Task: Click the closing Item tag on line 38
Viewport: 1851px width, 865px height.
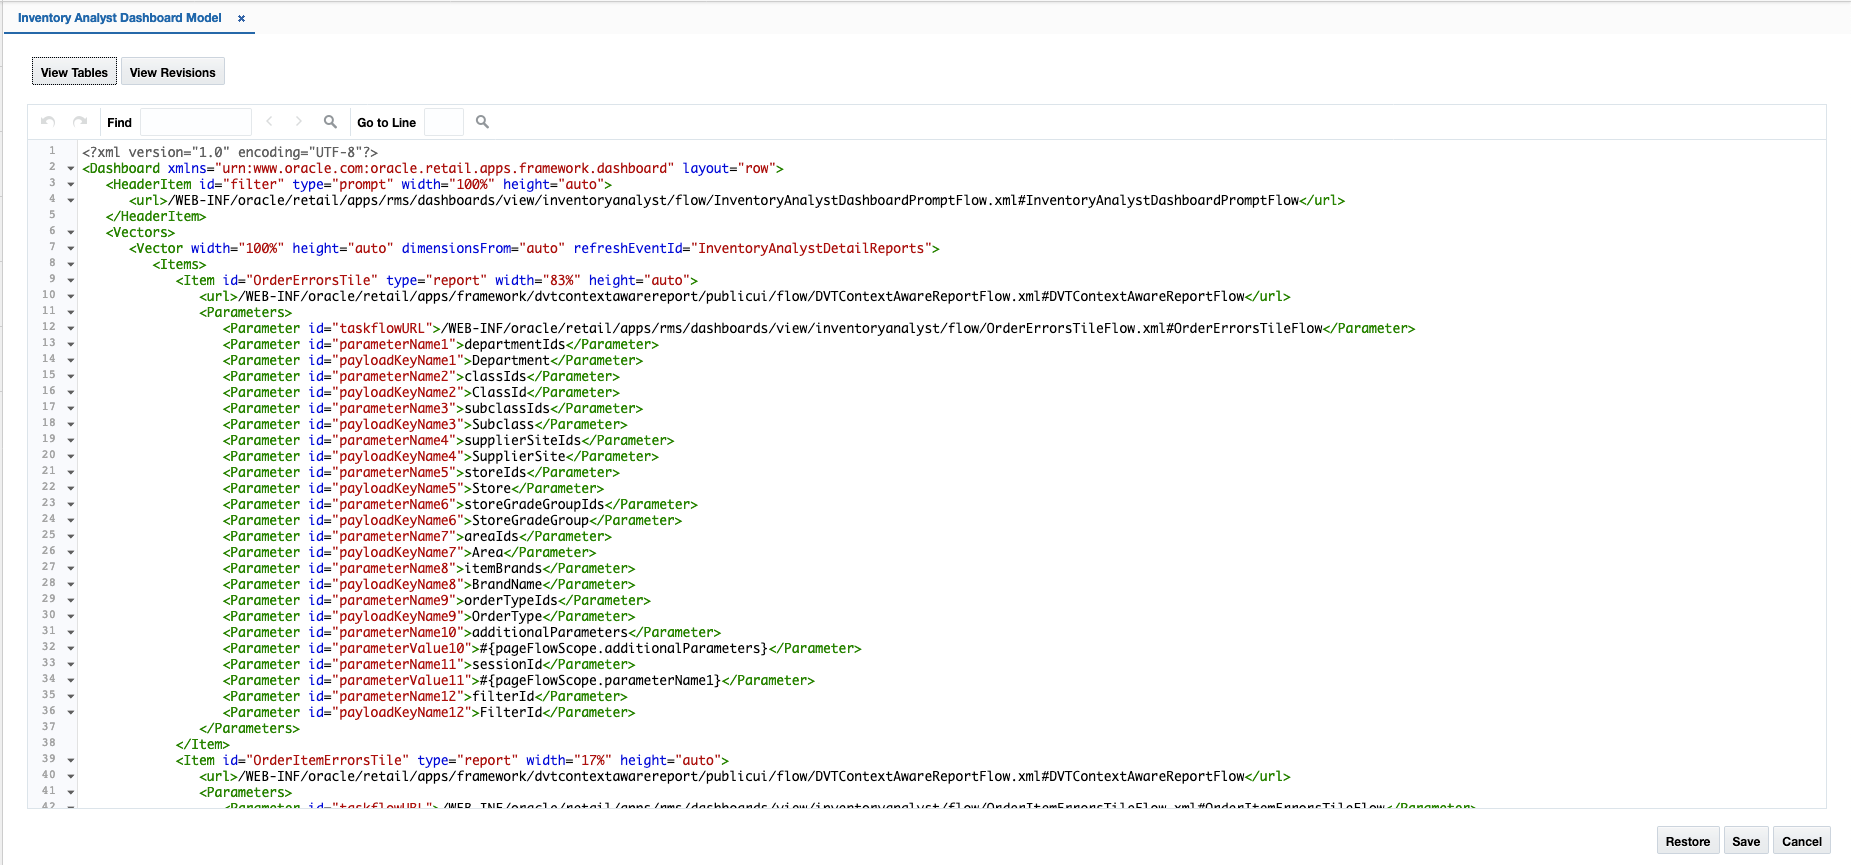Action: (x=202, y=744)
